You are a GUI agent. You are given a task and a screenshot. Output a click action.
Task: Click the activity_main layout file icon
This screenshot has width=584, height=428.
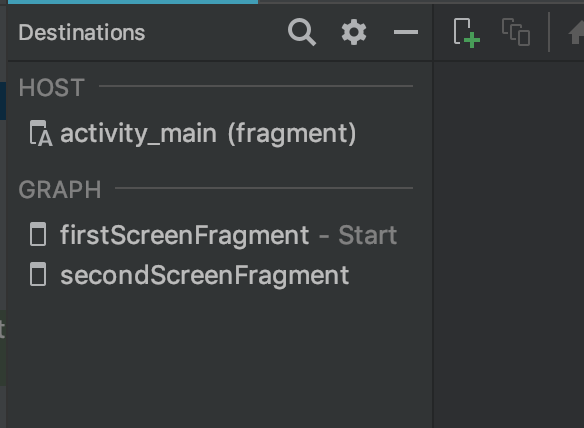point(41,133)
